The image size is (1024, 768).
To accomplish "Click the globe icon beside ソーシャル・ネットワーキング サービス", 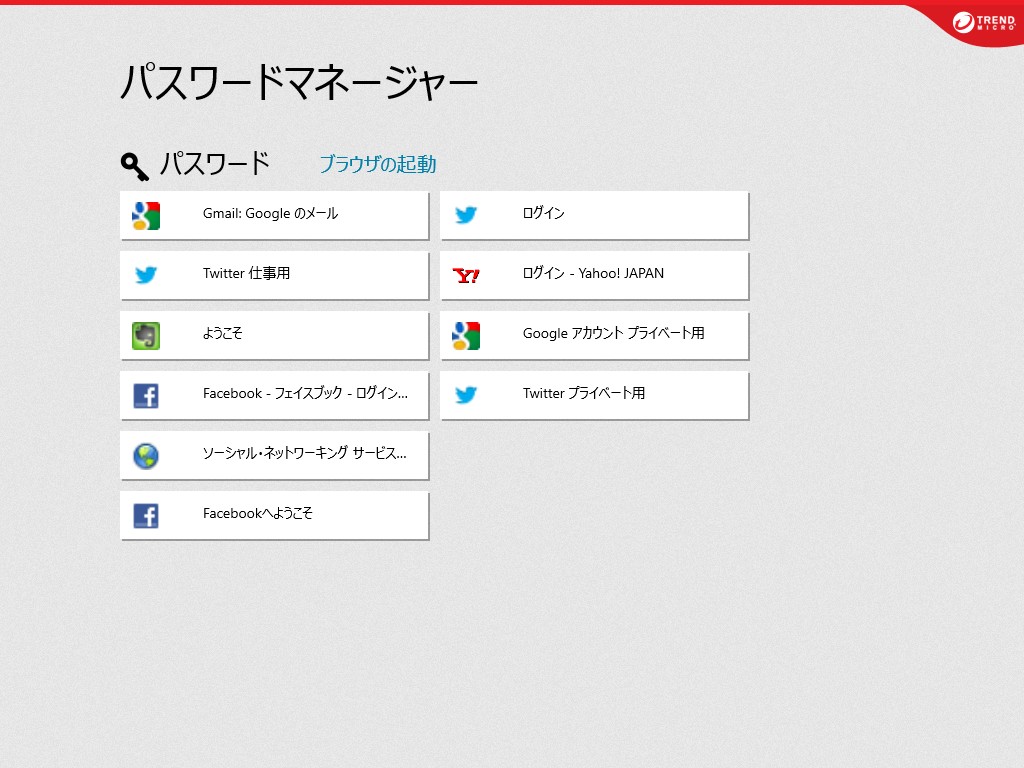I will tap(146, 456).
